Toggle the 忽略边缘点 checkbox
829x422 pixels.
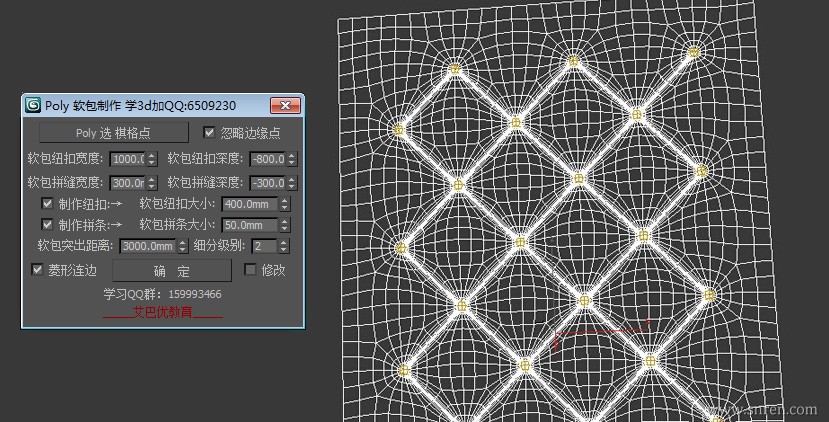pos(209,132)
